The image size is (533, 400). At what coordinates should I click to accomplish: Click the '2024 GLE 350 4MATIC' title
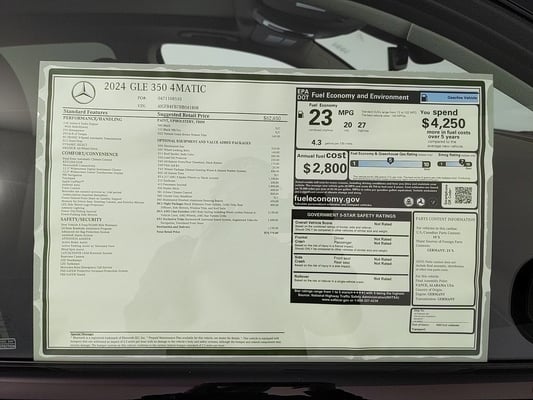click(x=155, y=87)
